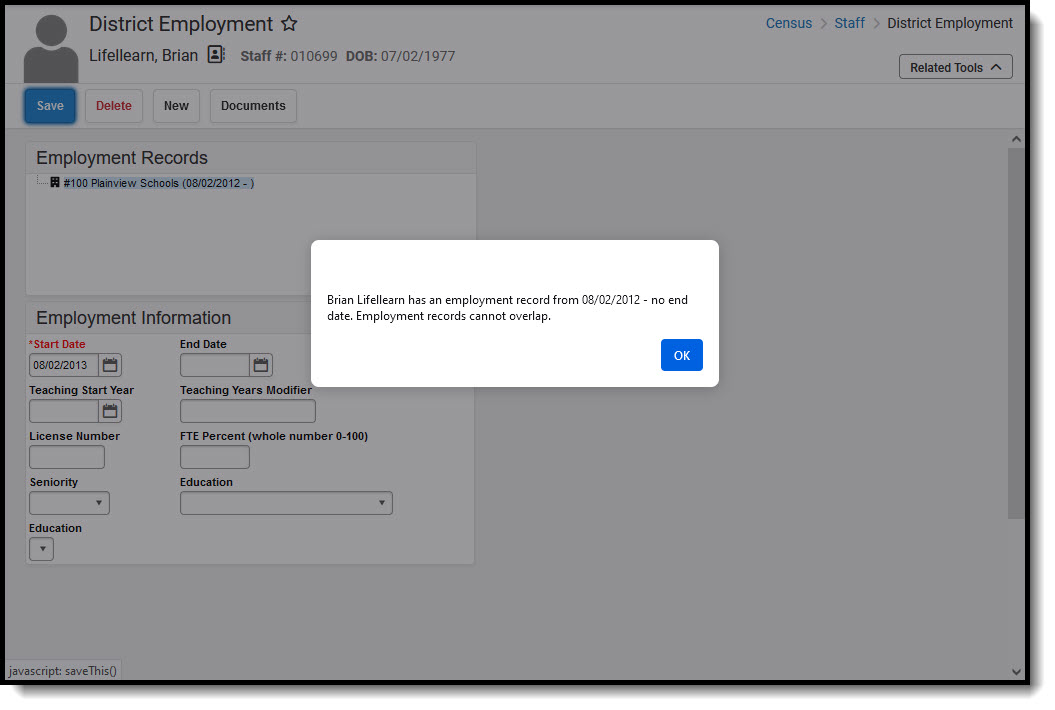Click the License Number input field
1055x710 pixels.
point(67,457)
